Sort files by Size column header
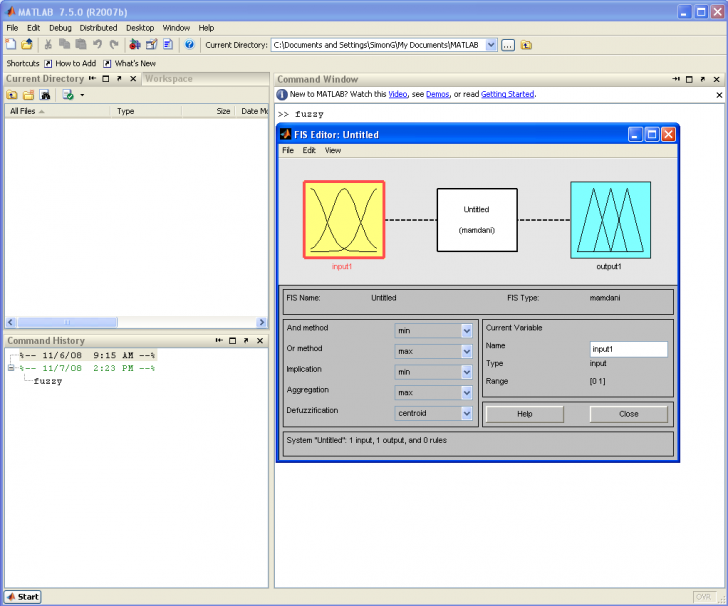 tap(209, 111)
